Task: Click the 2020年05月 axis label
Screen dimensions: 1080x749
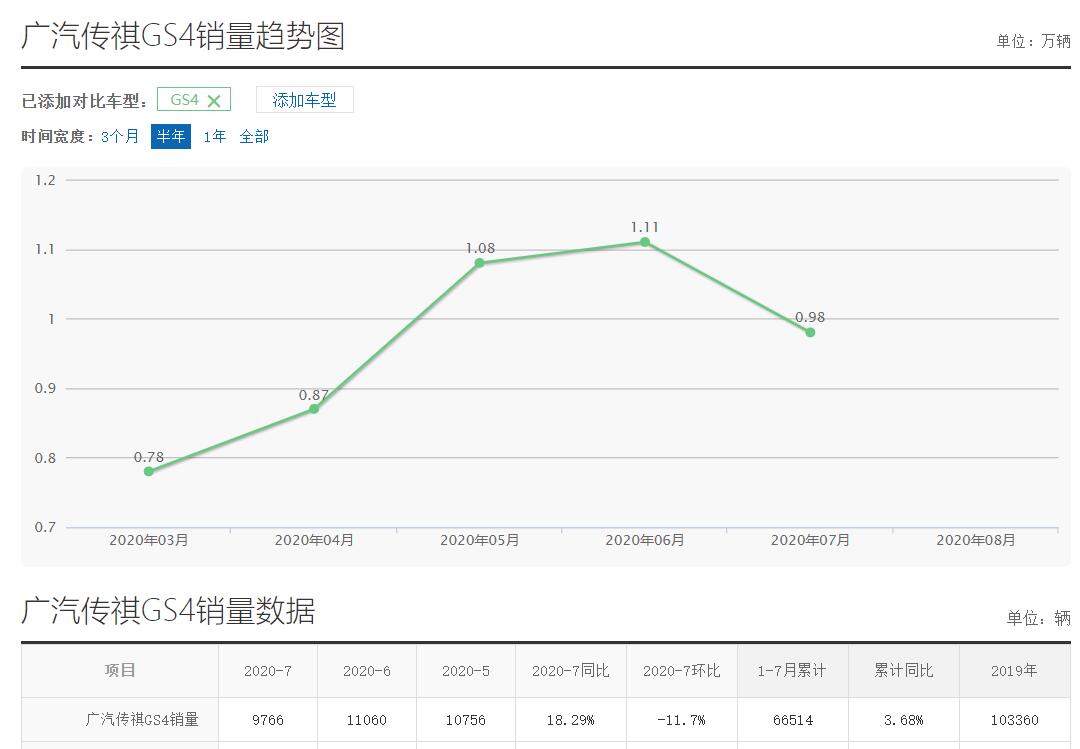Action: click(x=479, y=540)
